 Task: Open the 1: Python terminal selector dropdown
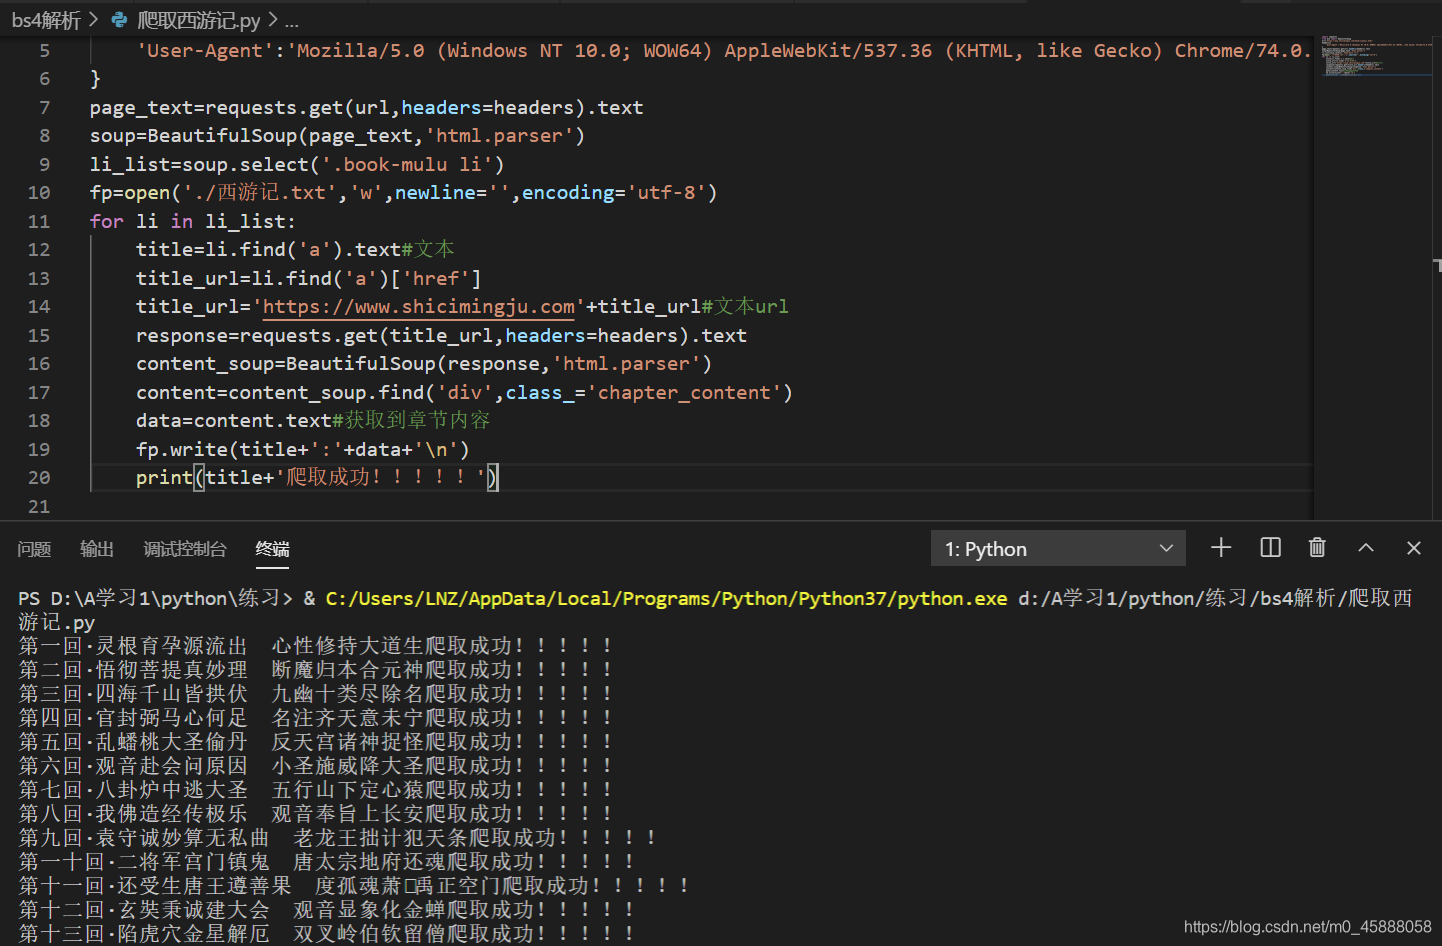[x=1058, y=548]
